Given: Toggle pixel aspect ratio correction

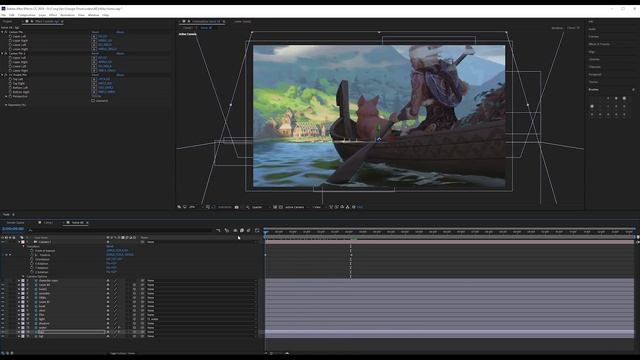Looking at the screenshot, I should [x=331, y=207].
